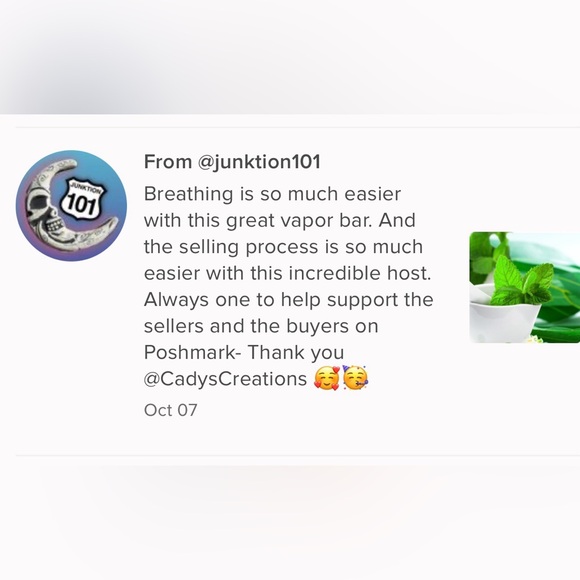Screen dimensions: 580x580
Task: Click the word "From" before the username
Action: (168, 162)
